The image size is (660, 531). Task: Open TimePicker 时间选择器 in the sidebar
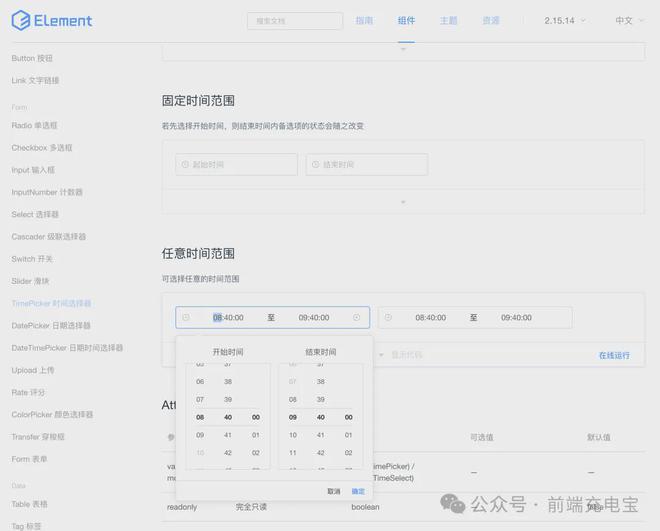point(51,303)
